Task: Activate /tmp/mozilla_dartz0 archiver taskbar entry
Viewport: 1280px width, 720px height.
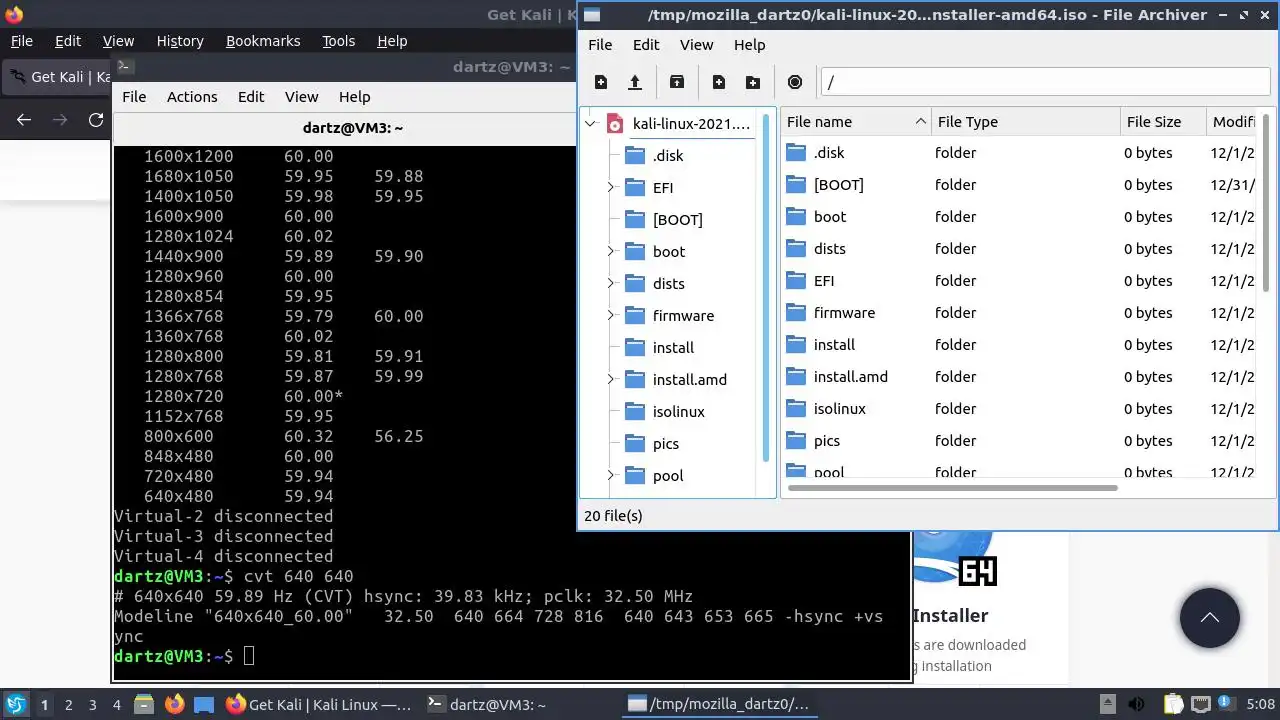Action: pos(720,704)
